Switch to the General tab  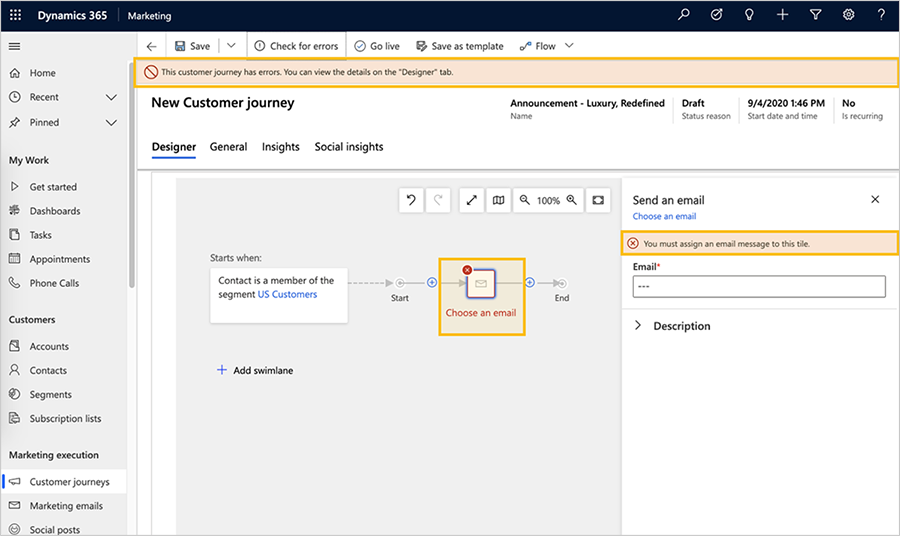coord(228,147)
